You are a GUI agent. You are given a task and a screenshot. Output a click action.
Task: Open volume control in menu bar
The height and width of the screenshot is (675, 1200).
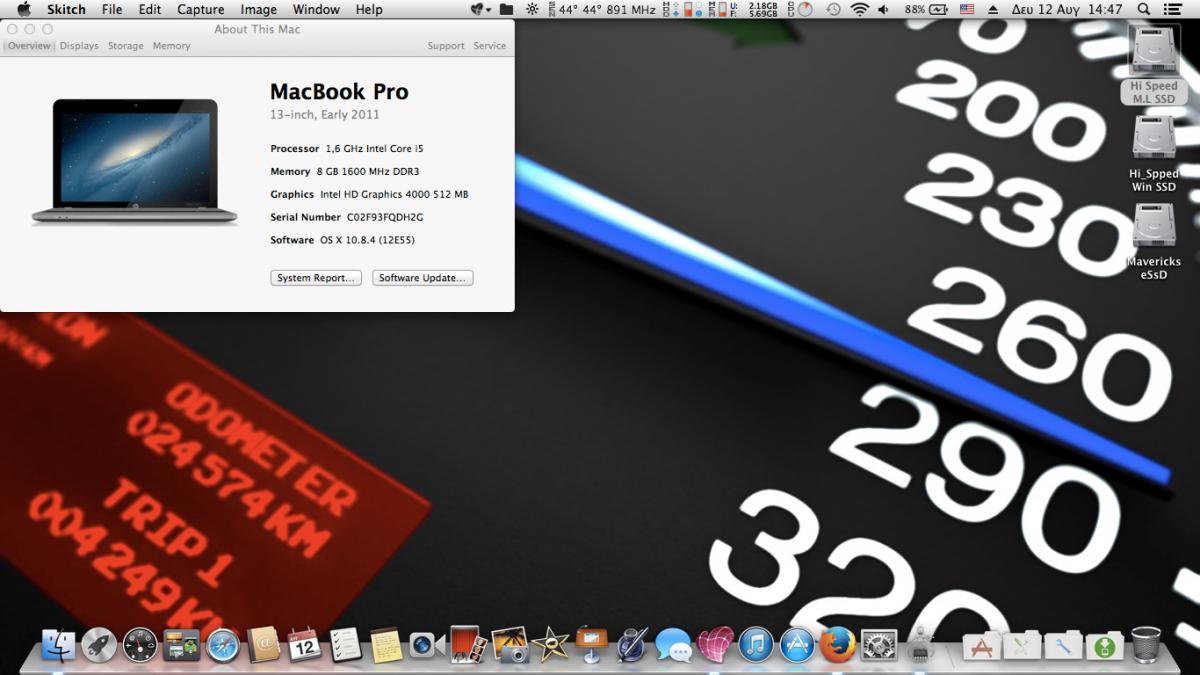(883, 9)
